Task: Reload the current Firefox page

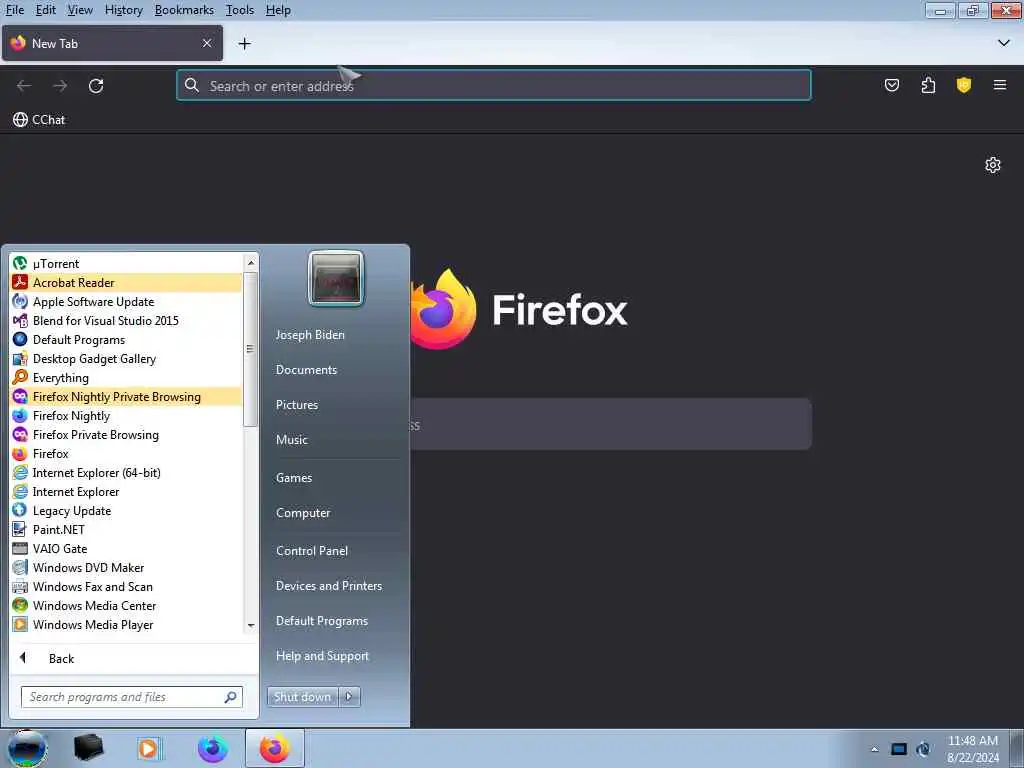Action: (96, 86)
